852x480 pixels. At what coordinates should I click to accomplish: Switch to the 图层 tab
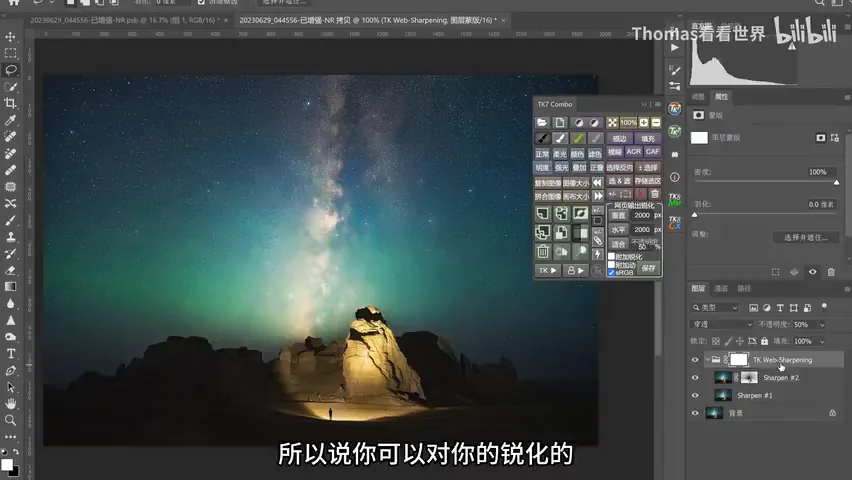pos(698,289)
